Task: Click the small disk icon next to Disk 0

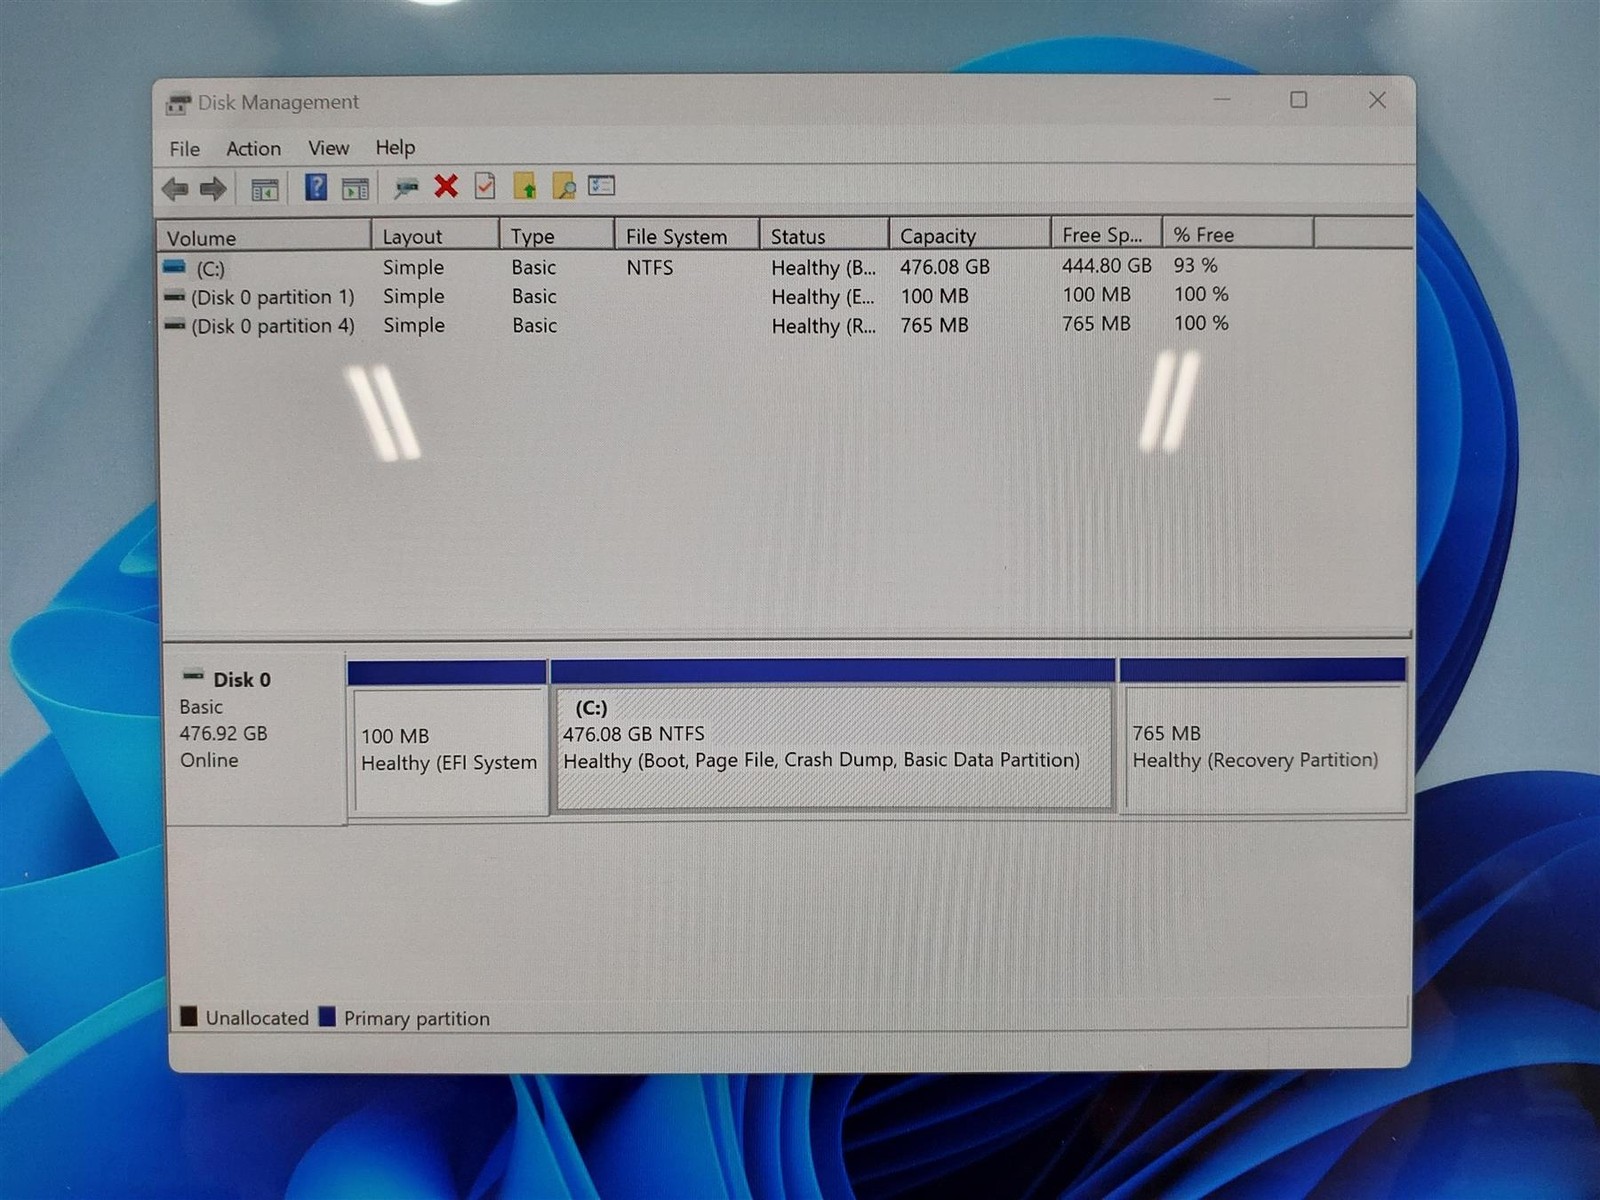Action: click(x=194, y=677)
